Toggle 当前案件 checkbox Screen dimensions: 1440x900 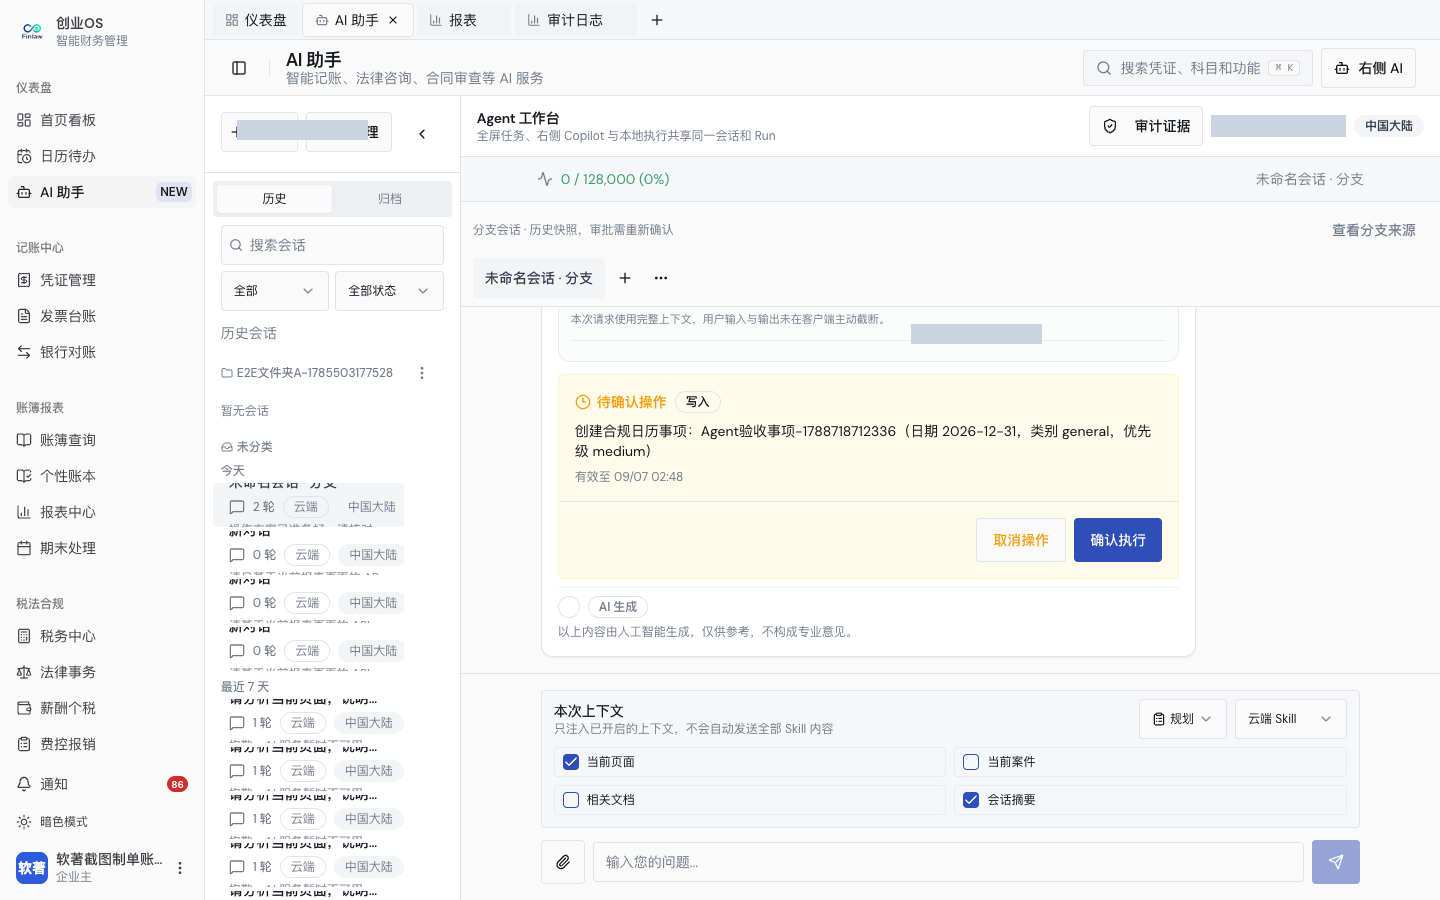pos(971,762)
